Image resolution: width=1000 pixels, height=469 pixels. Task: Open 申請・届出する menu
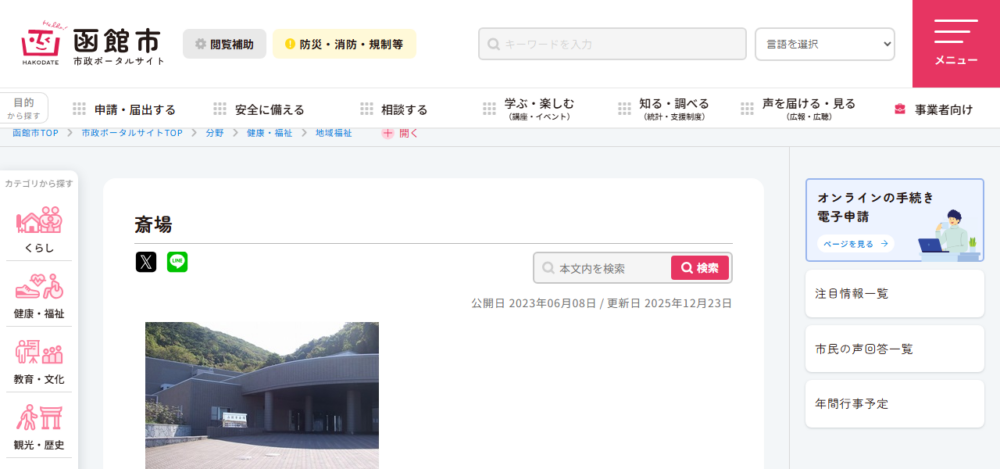point(124,109)
